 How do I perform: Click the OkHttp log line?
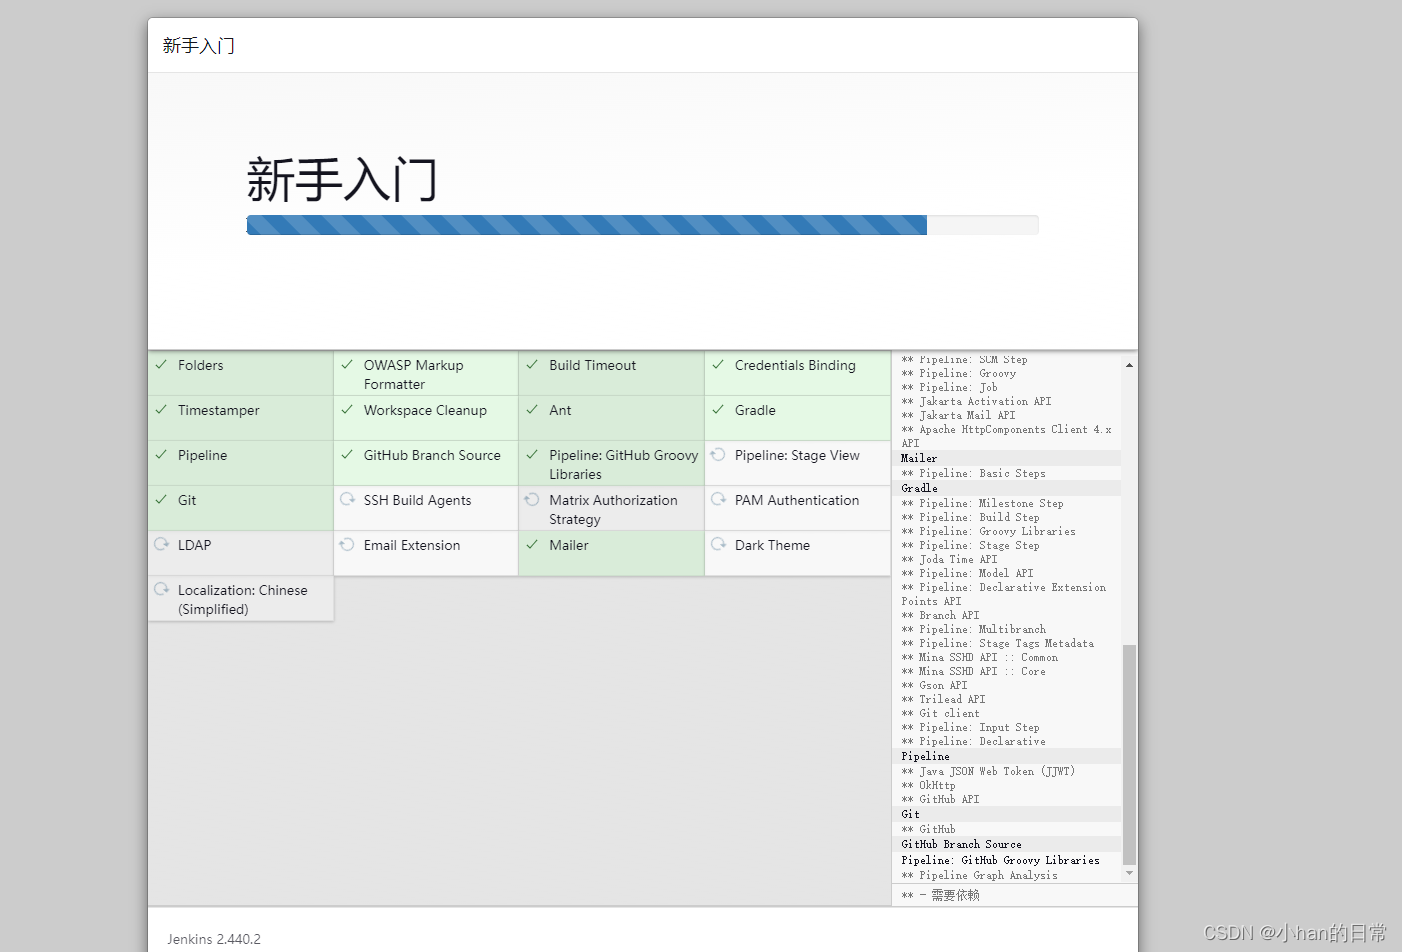[928, 785]
